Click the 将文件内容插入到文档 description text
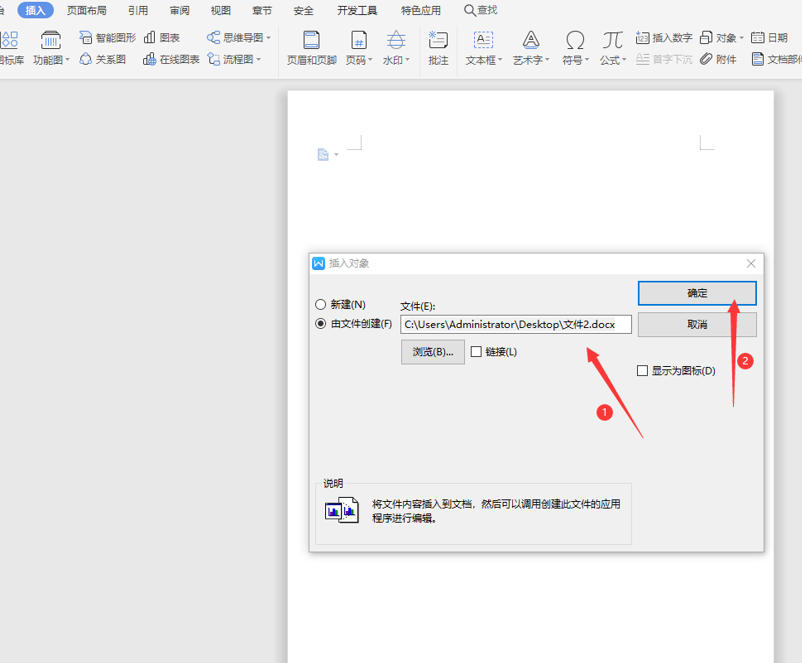This screenshot has height=663, width=802. pyautogui.click(x=496, y=511)
